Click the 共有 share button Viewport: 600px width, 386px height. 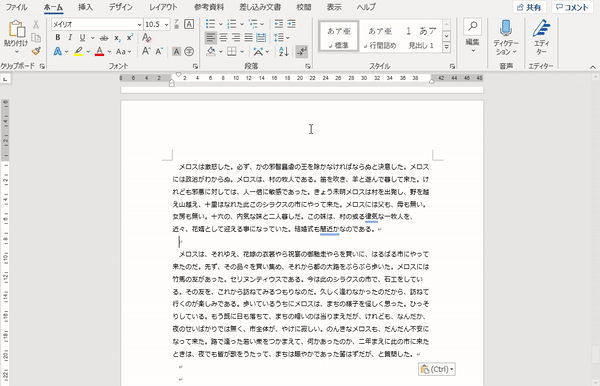coord(529,7)
